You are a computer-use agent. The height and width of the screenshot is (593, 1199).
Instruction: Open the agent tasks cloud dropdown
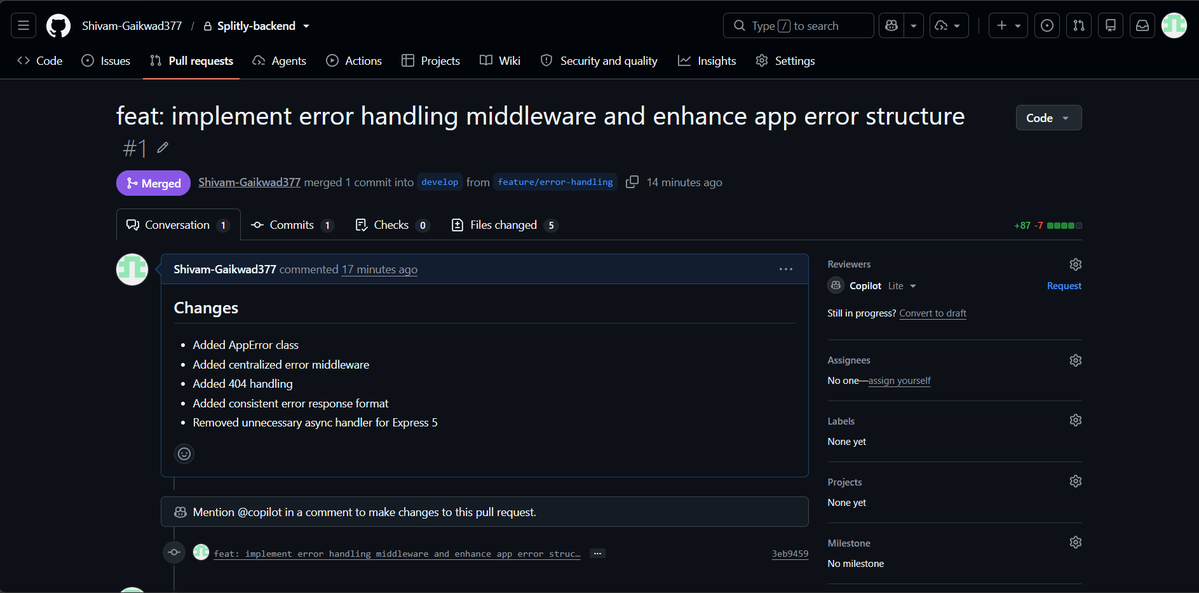coord(949,25)
